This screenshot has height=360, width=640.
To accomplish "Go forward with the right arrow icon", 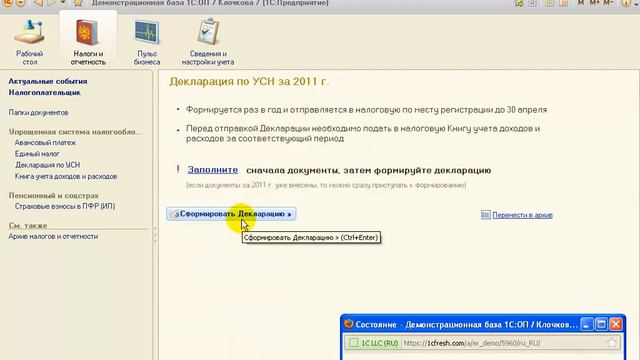I will click(x=52, y=3).
